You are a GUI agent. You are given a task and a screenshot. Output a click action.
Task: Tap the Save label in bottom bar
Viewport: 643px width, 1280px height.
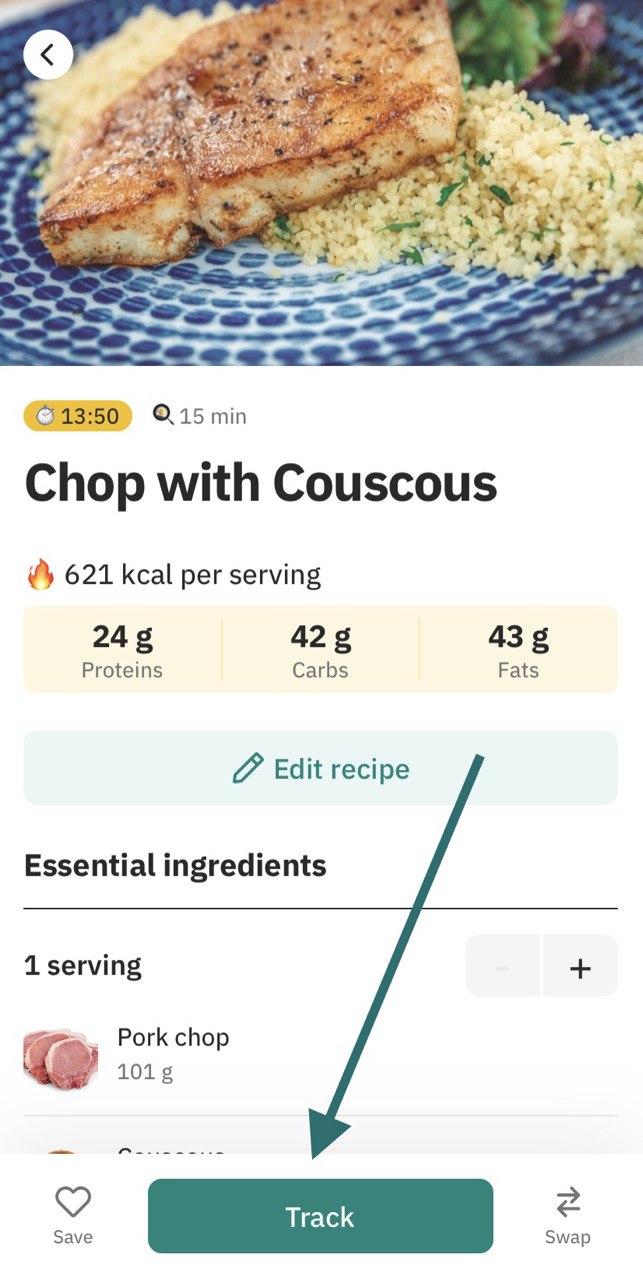click(x=71, y=1237)
